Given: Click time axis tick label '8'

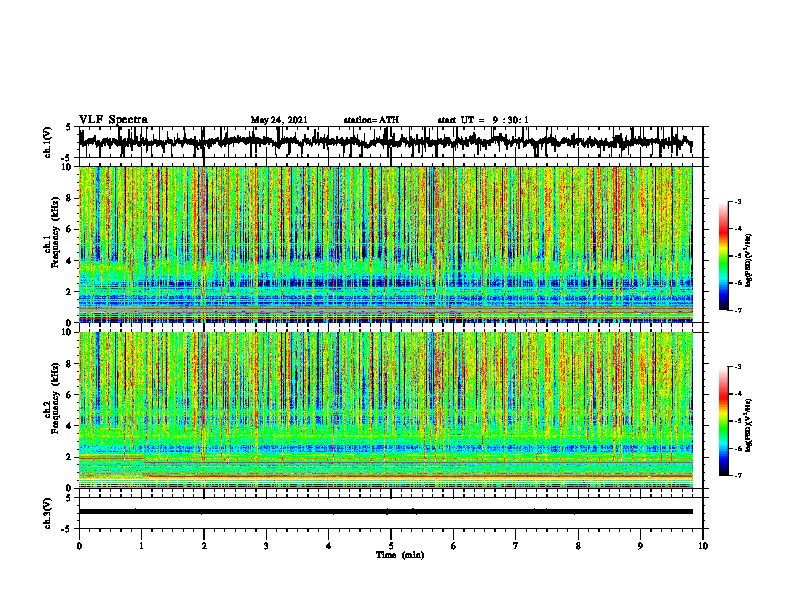Looking at the screenshot, I should pyautogui.click(x=578, y=546).
